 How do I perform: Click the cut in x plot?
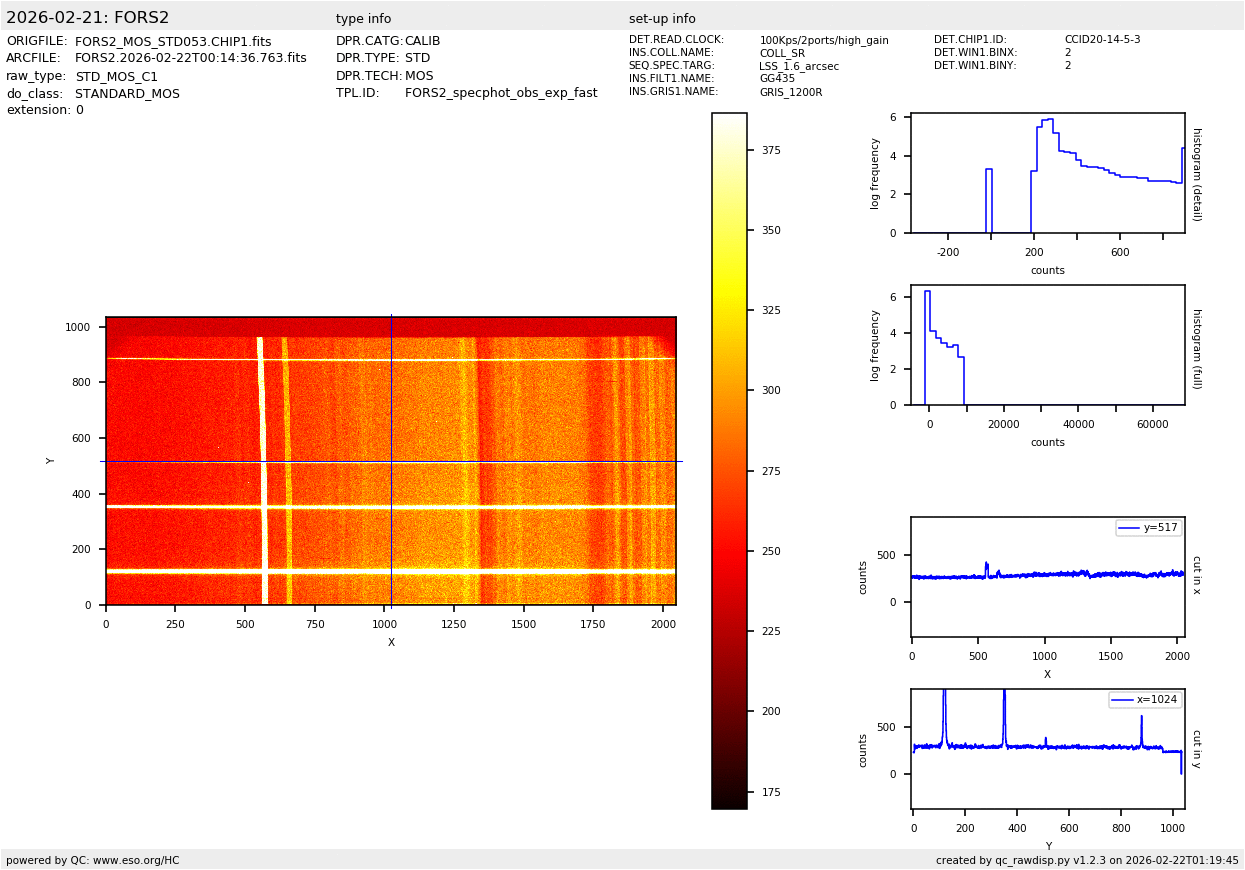click(x=1047, y=577)
